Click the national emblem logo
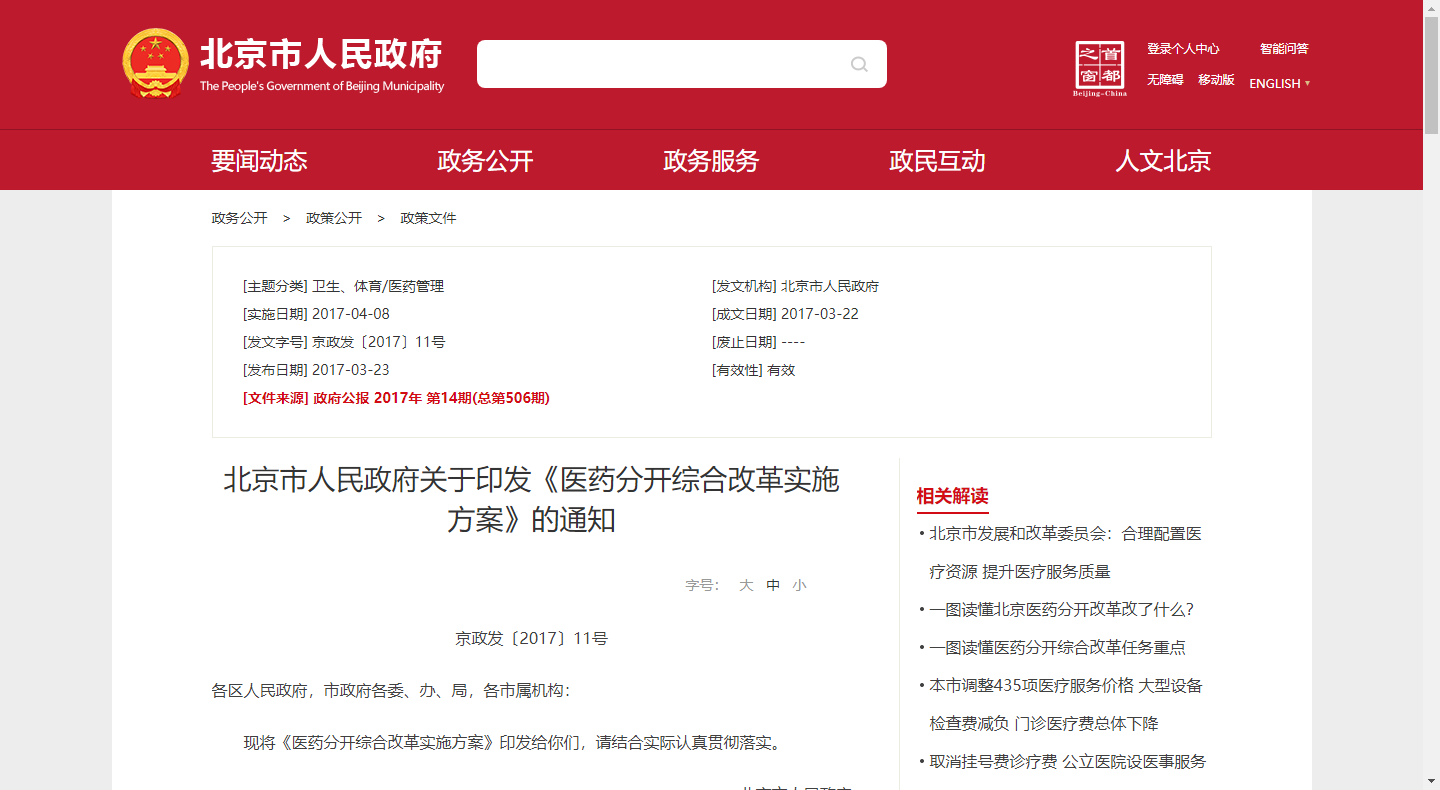 tap(155, 63)
